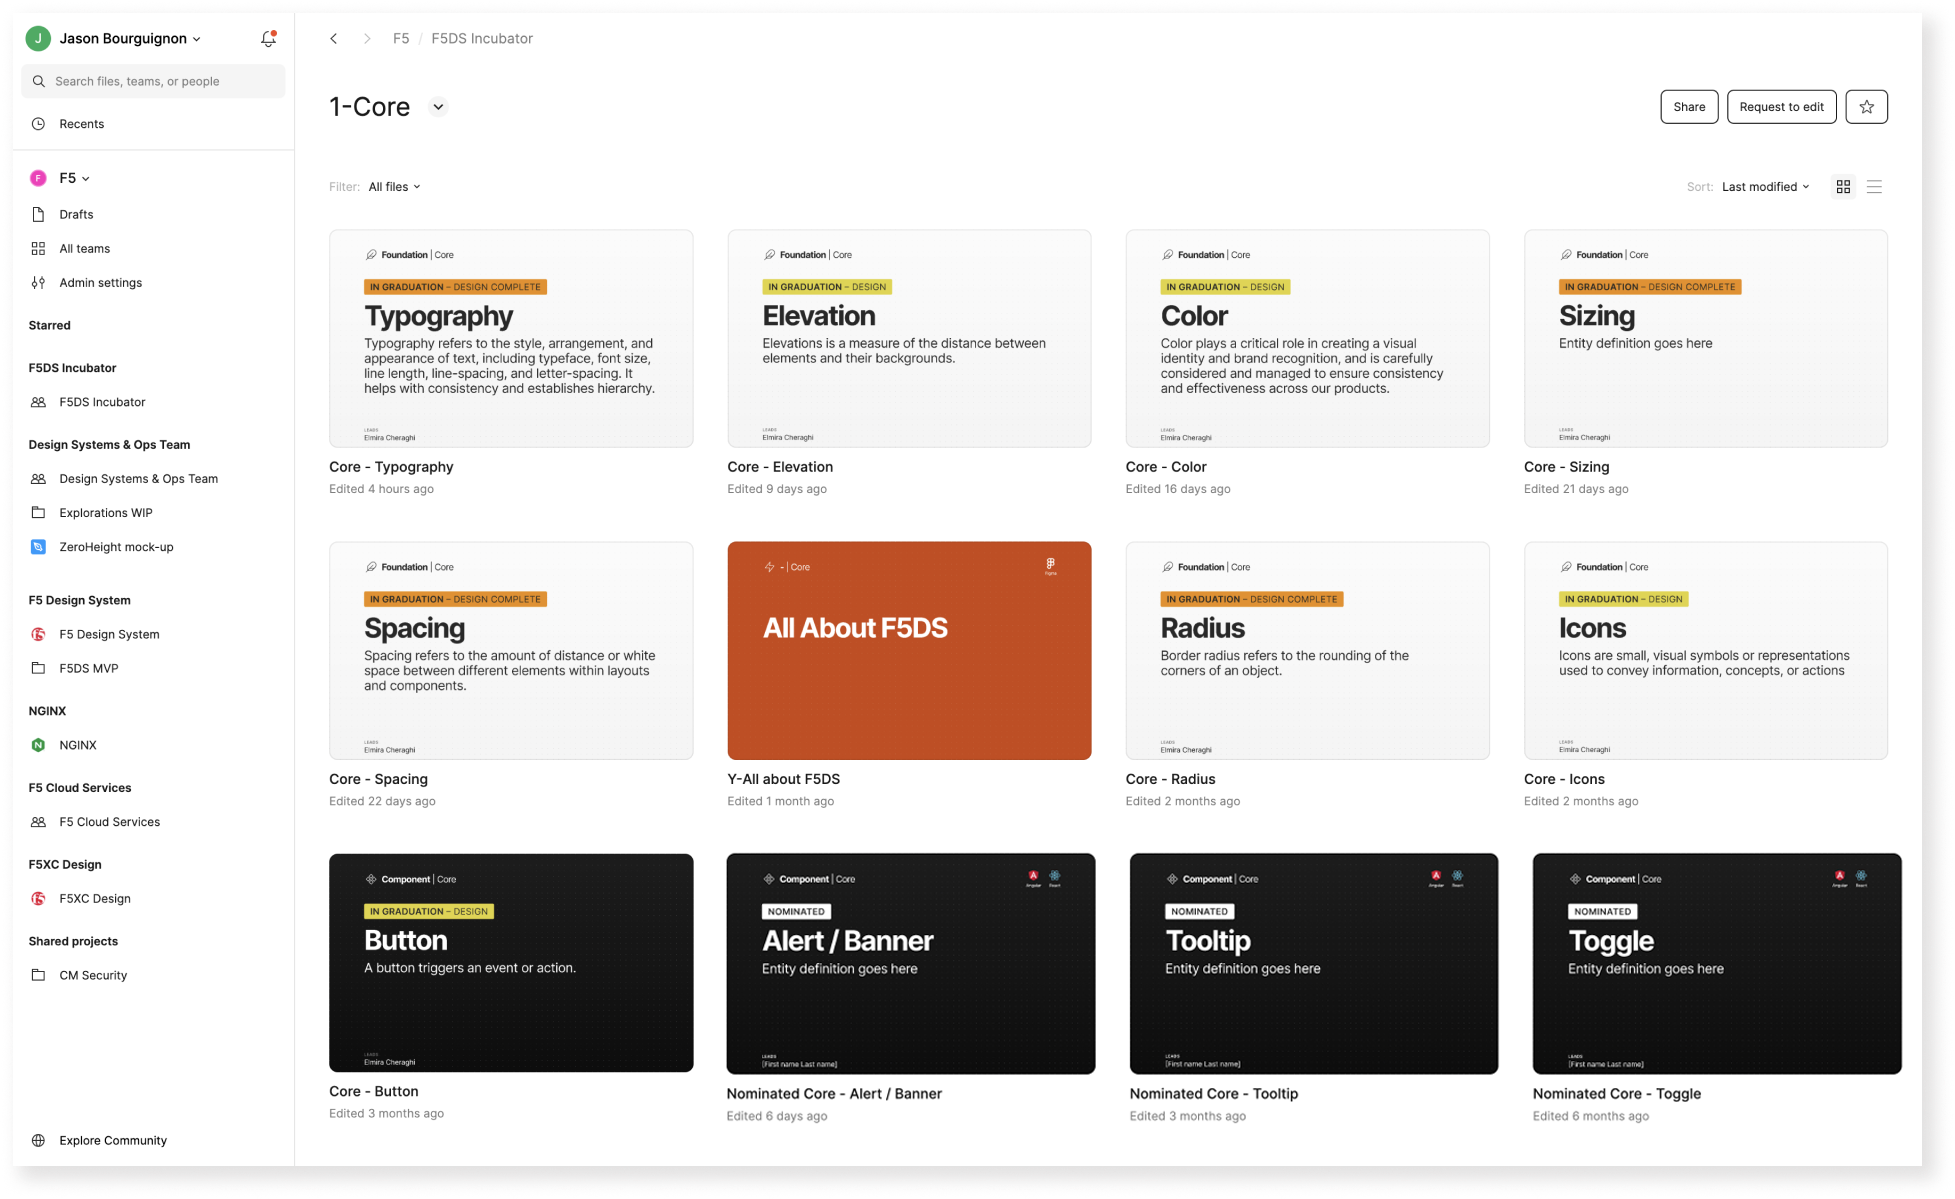This screenshot has width=1955, height=1199.
Task: Click the green J user avatar
Action: pos(38,38)
